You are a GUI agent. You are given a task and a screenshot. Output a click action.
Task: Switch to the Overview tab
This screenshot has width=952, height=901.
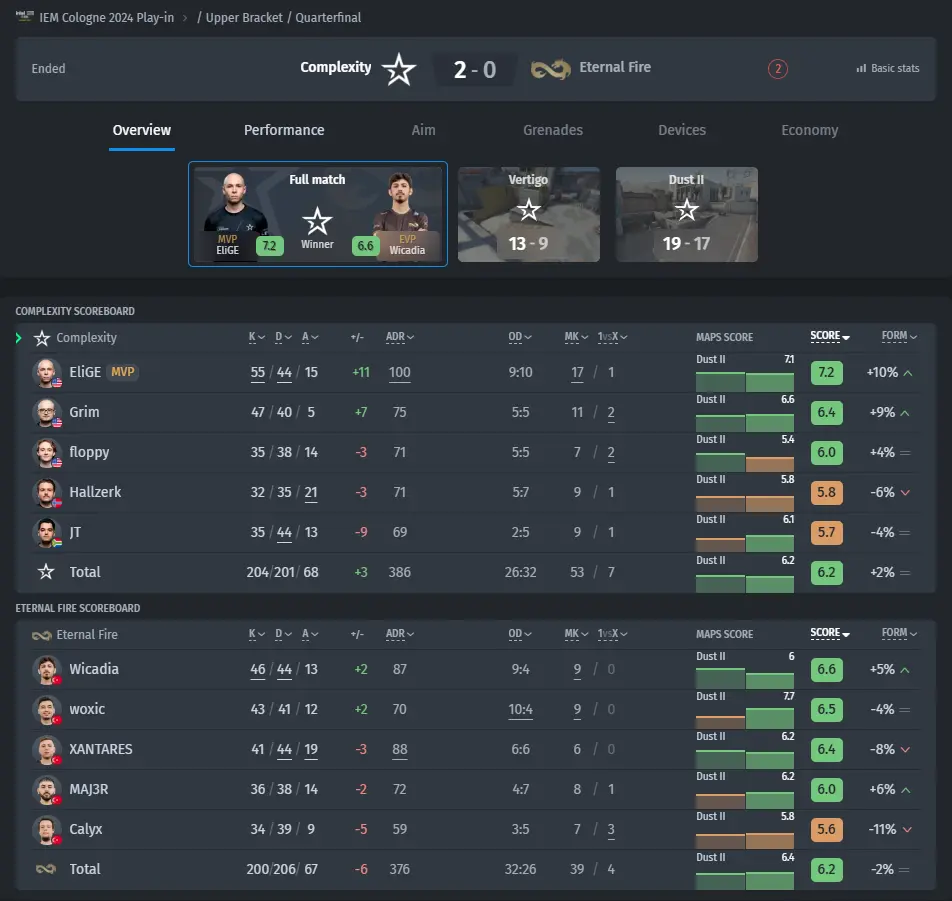point(142,130)
